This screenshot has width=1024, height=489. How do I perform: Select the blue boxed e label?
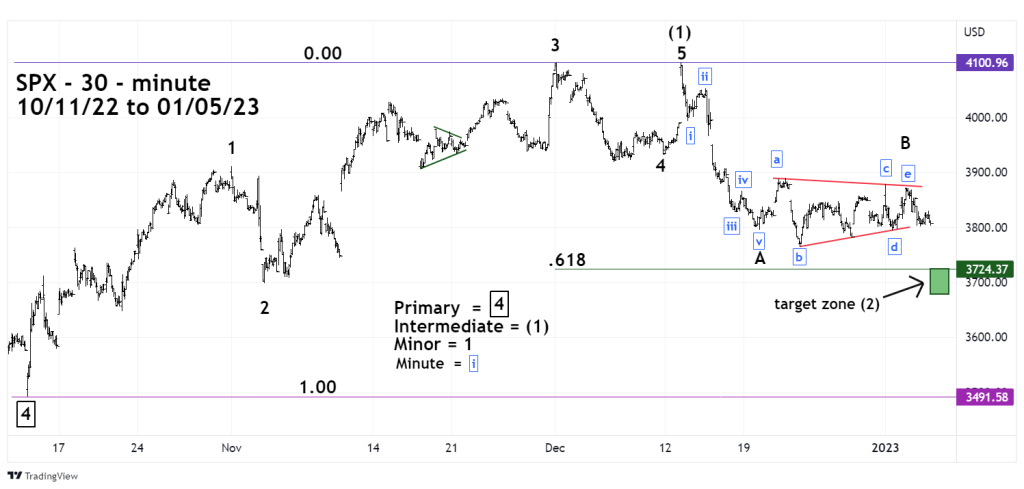pos(907,174)
